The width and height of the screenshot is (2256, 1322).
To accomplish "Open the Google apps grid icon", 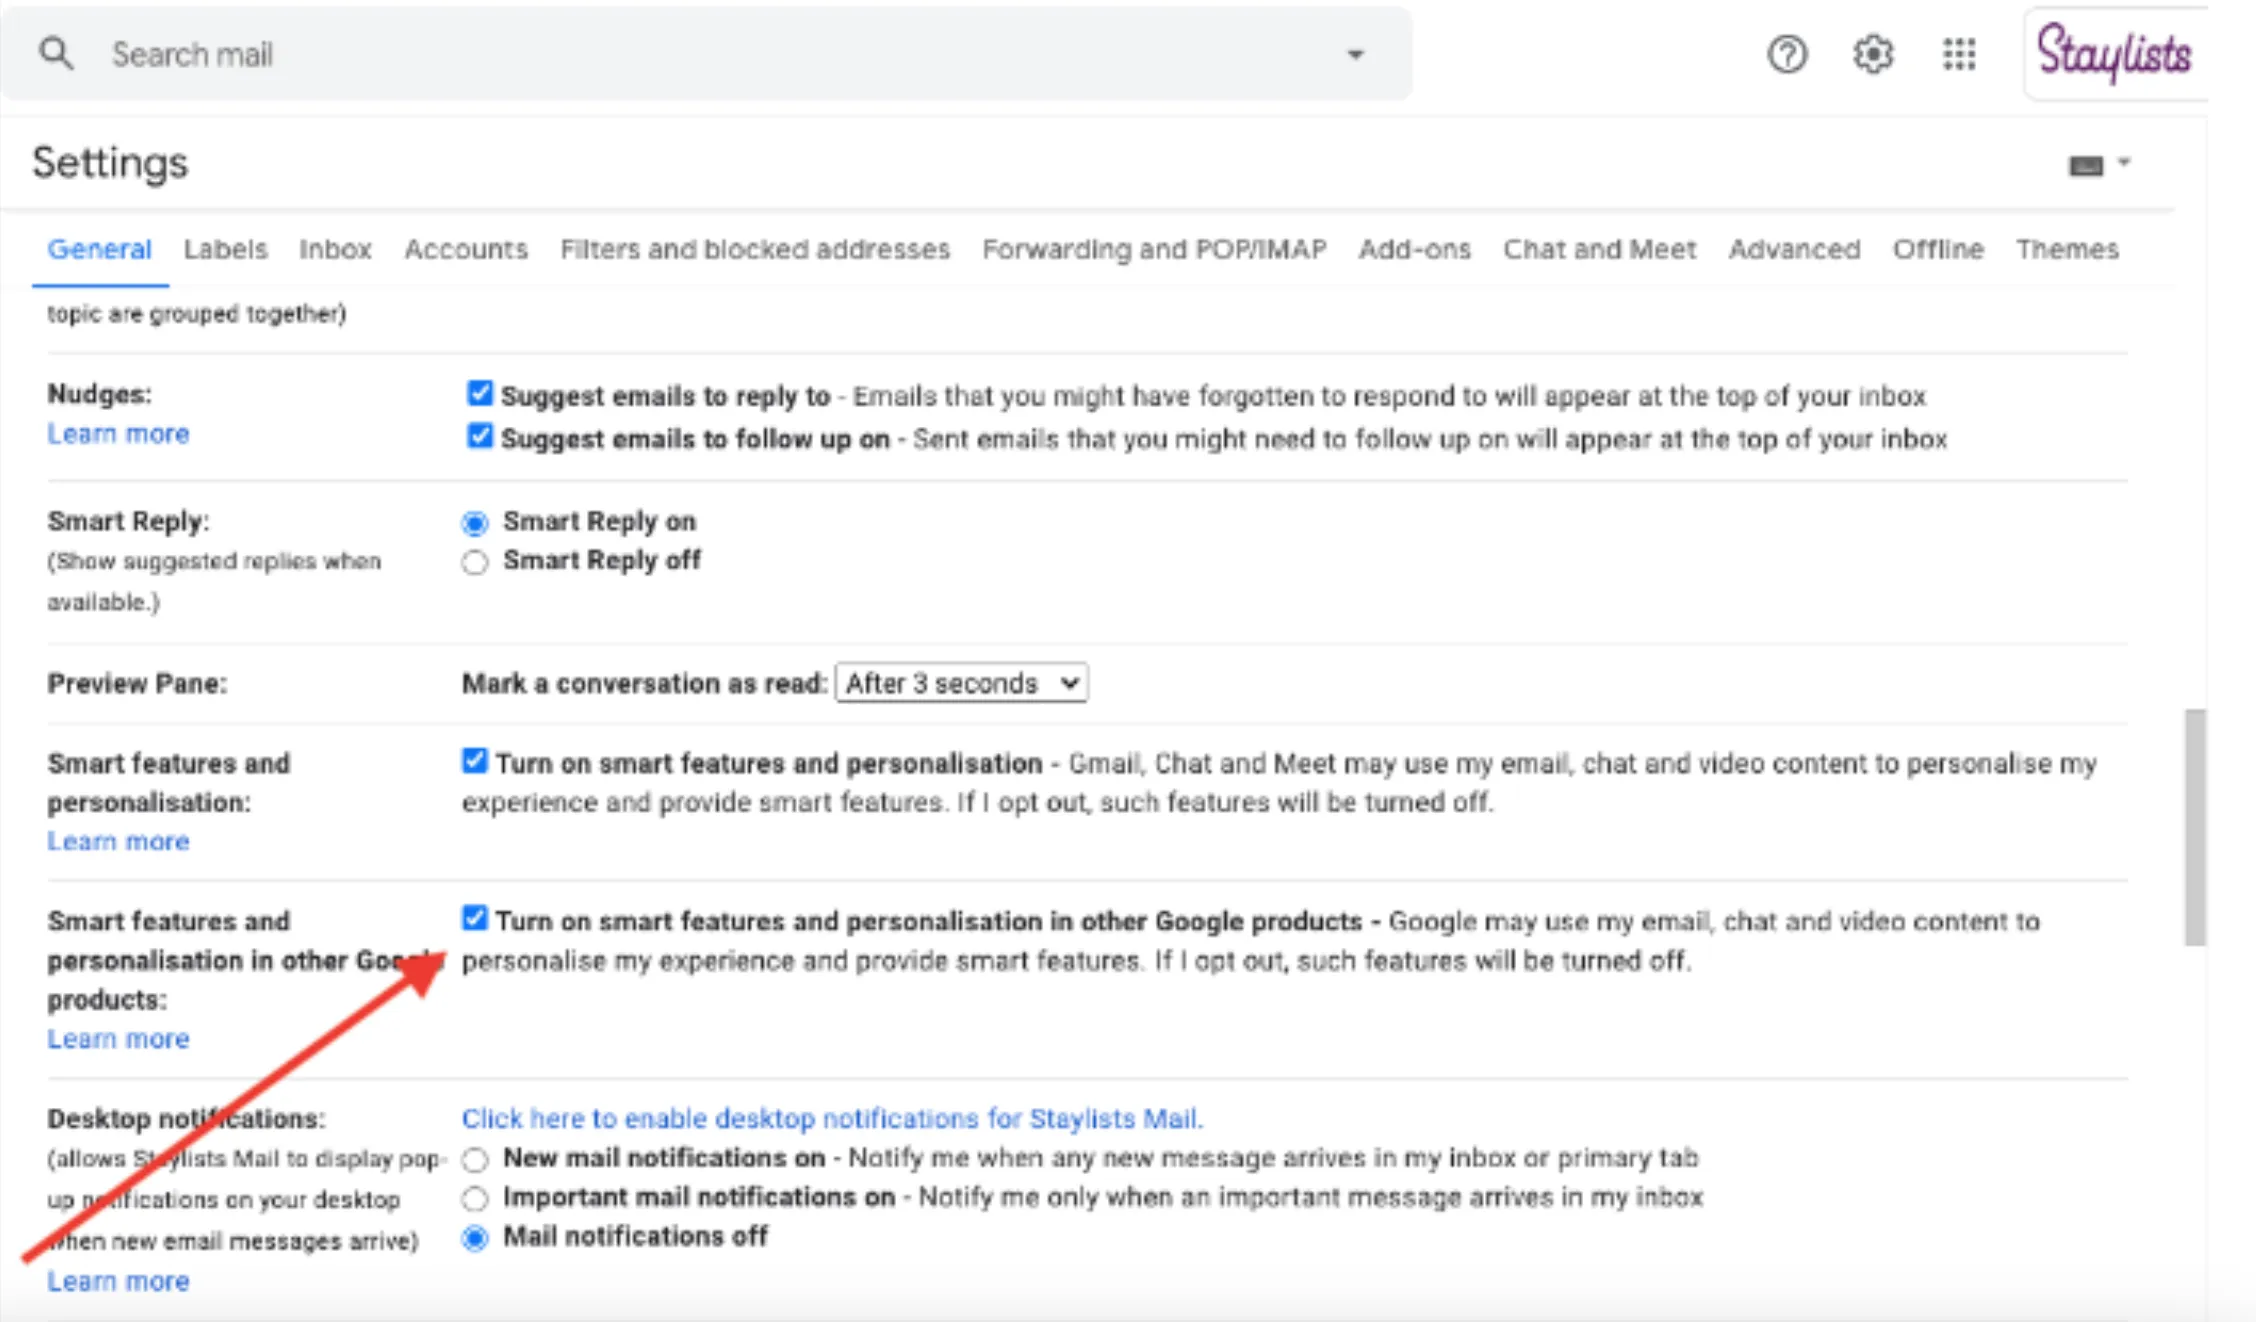I will pyautogui.click(x=1958, y=55).
